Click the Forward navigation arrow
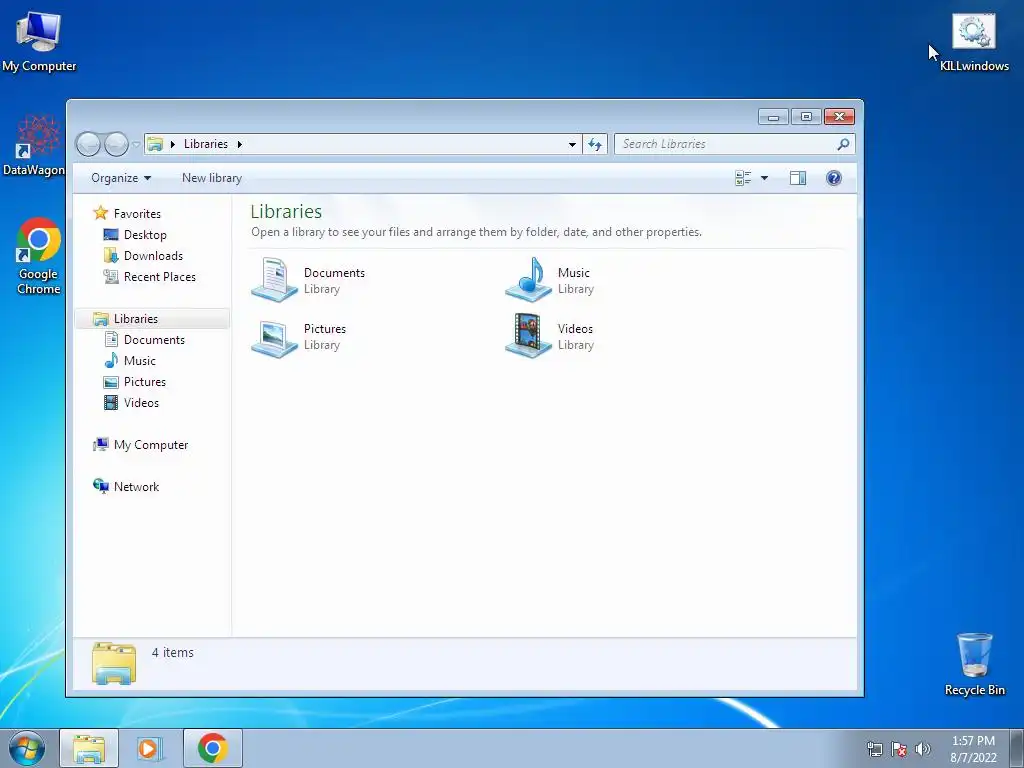Image resolution: width=1024 pixels, height=768 pixels. point(116,144)
